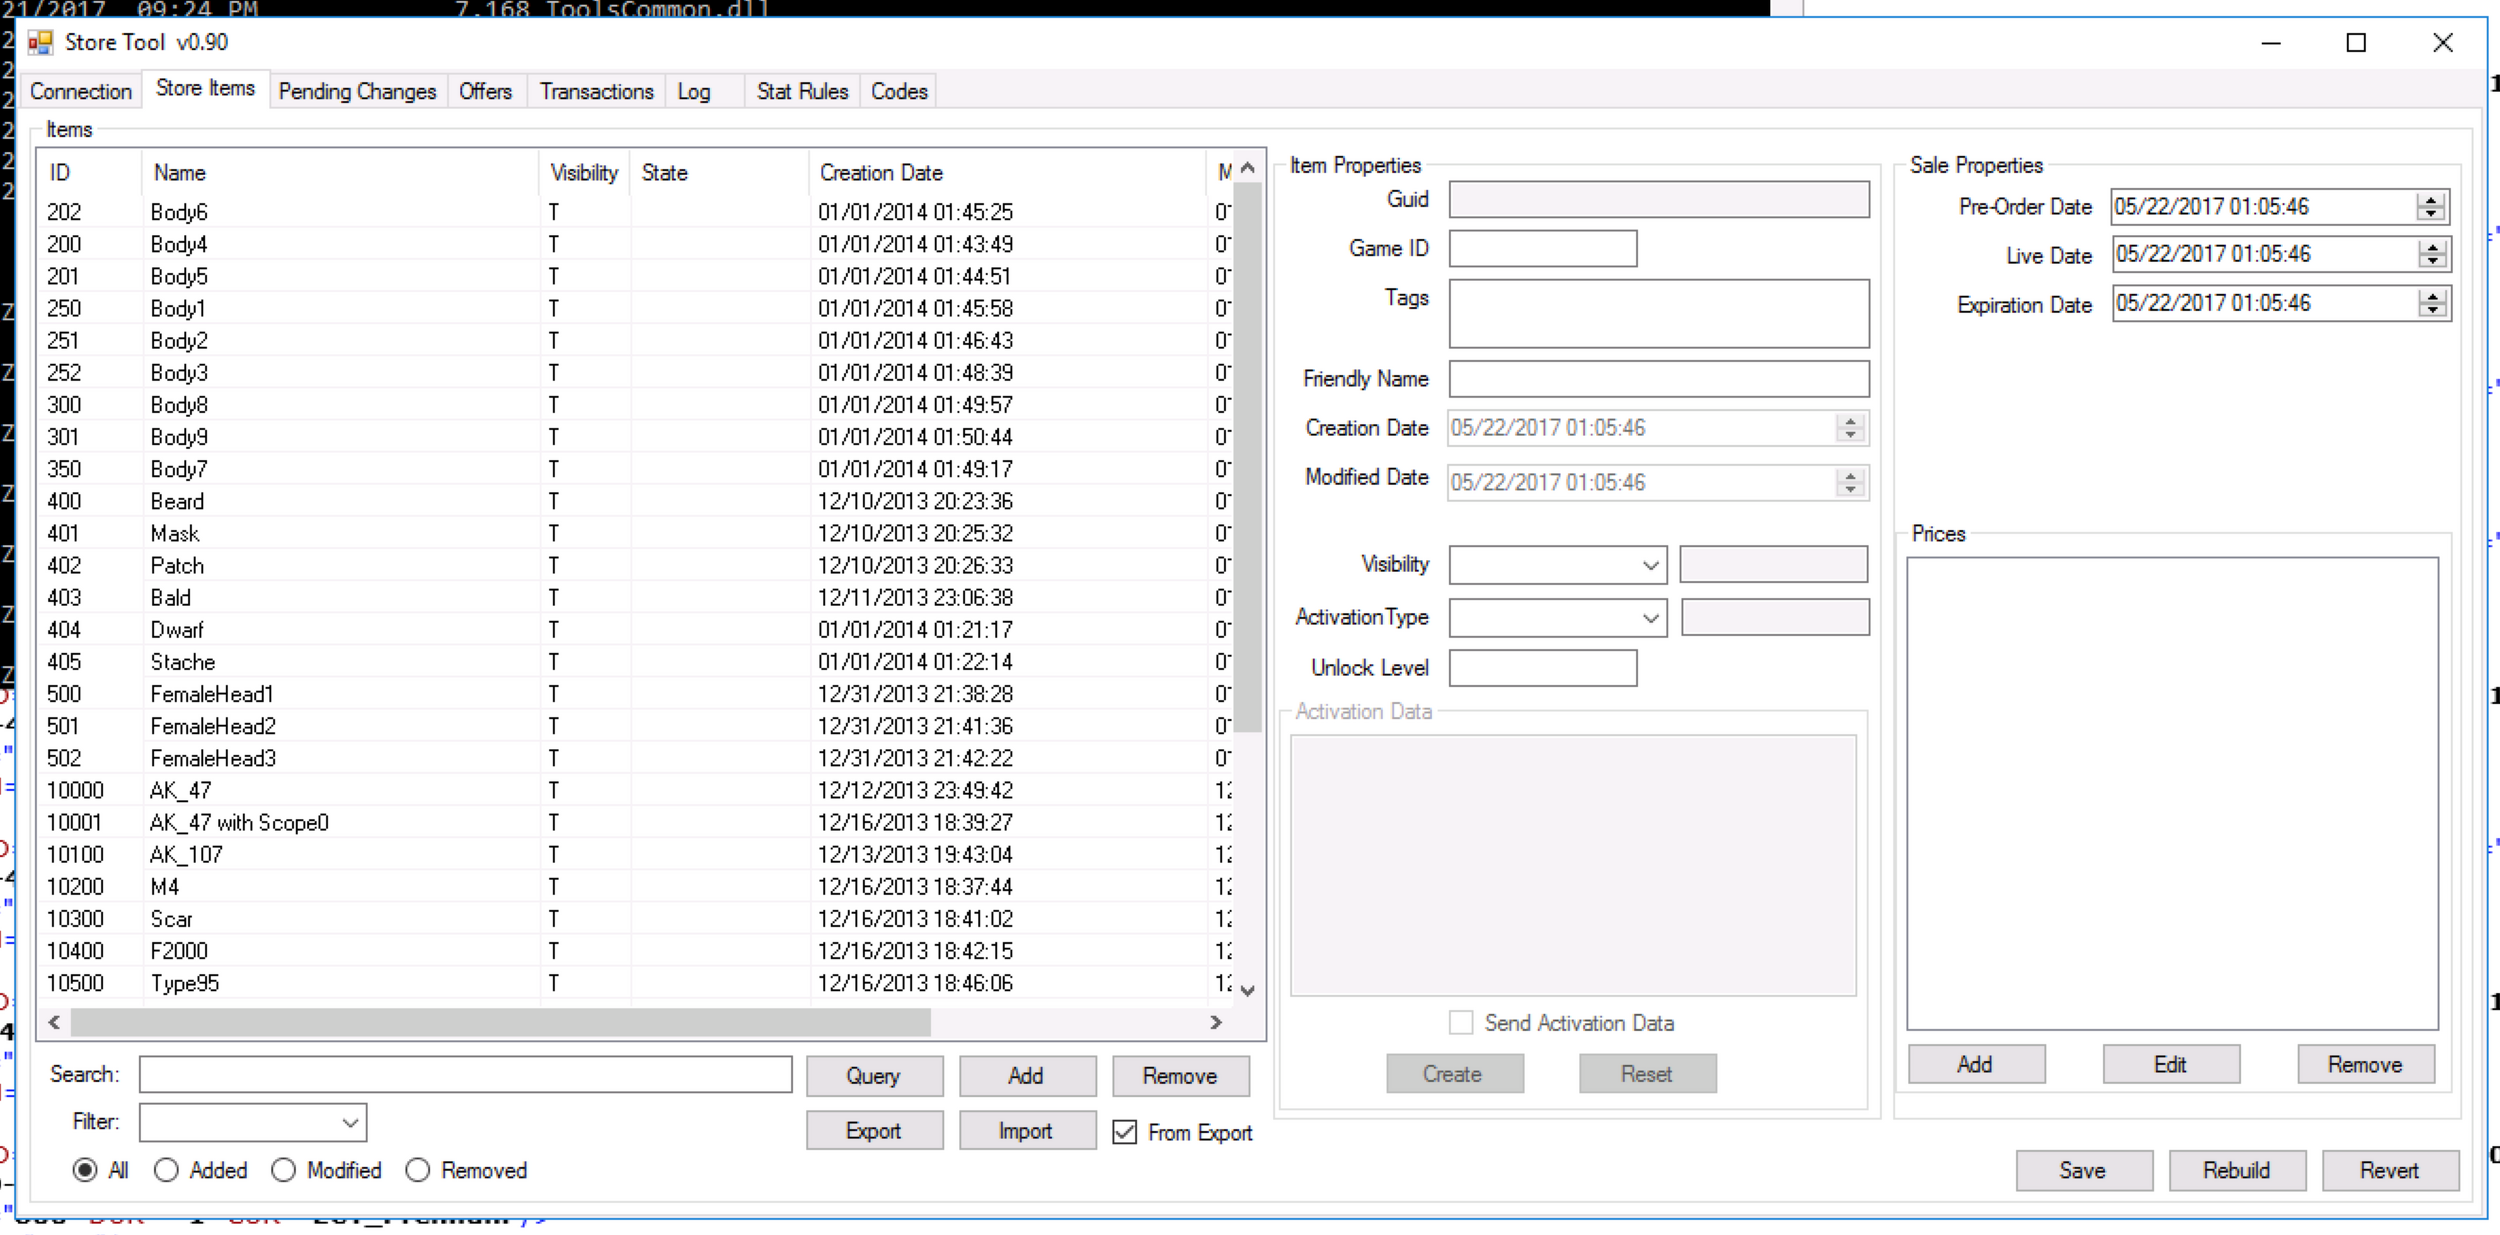Select the AK_47 with Scope0 row
2500x1235 pixels.
[x=636, y=823]
